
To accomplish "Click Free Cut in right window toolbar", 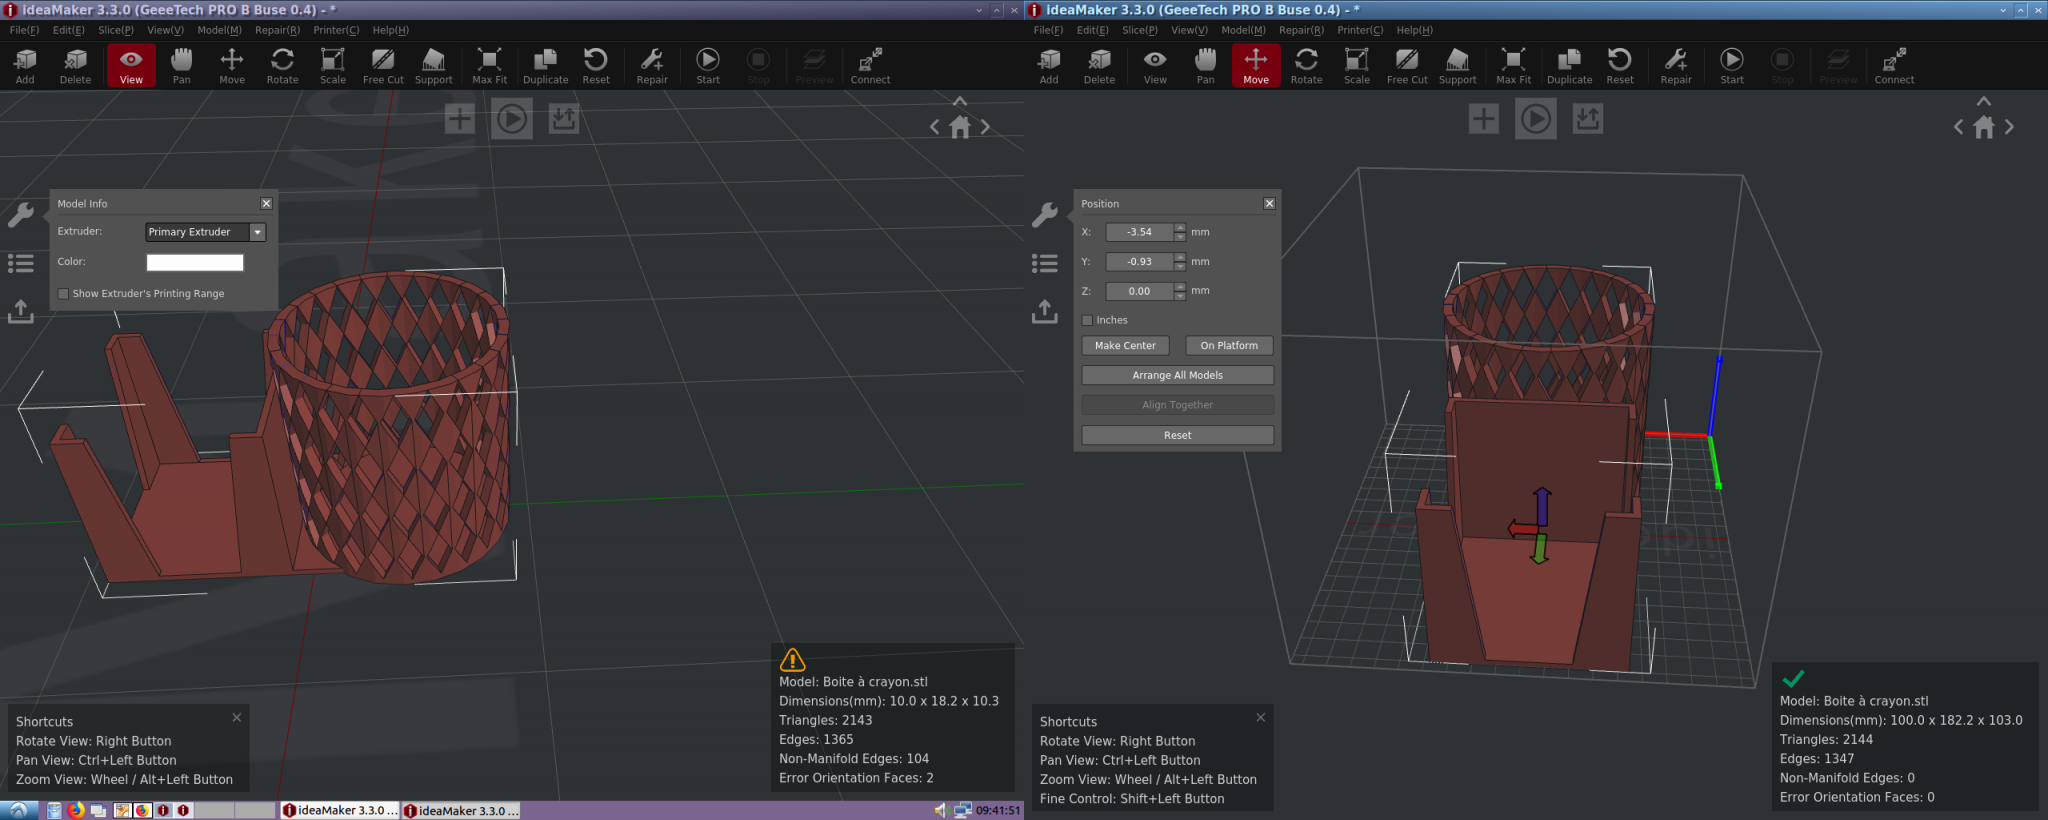I will tap(1407, 66).
